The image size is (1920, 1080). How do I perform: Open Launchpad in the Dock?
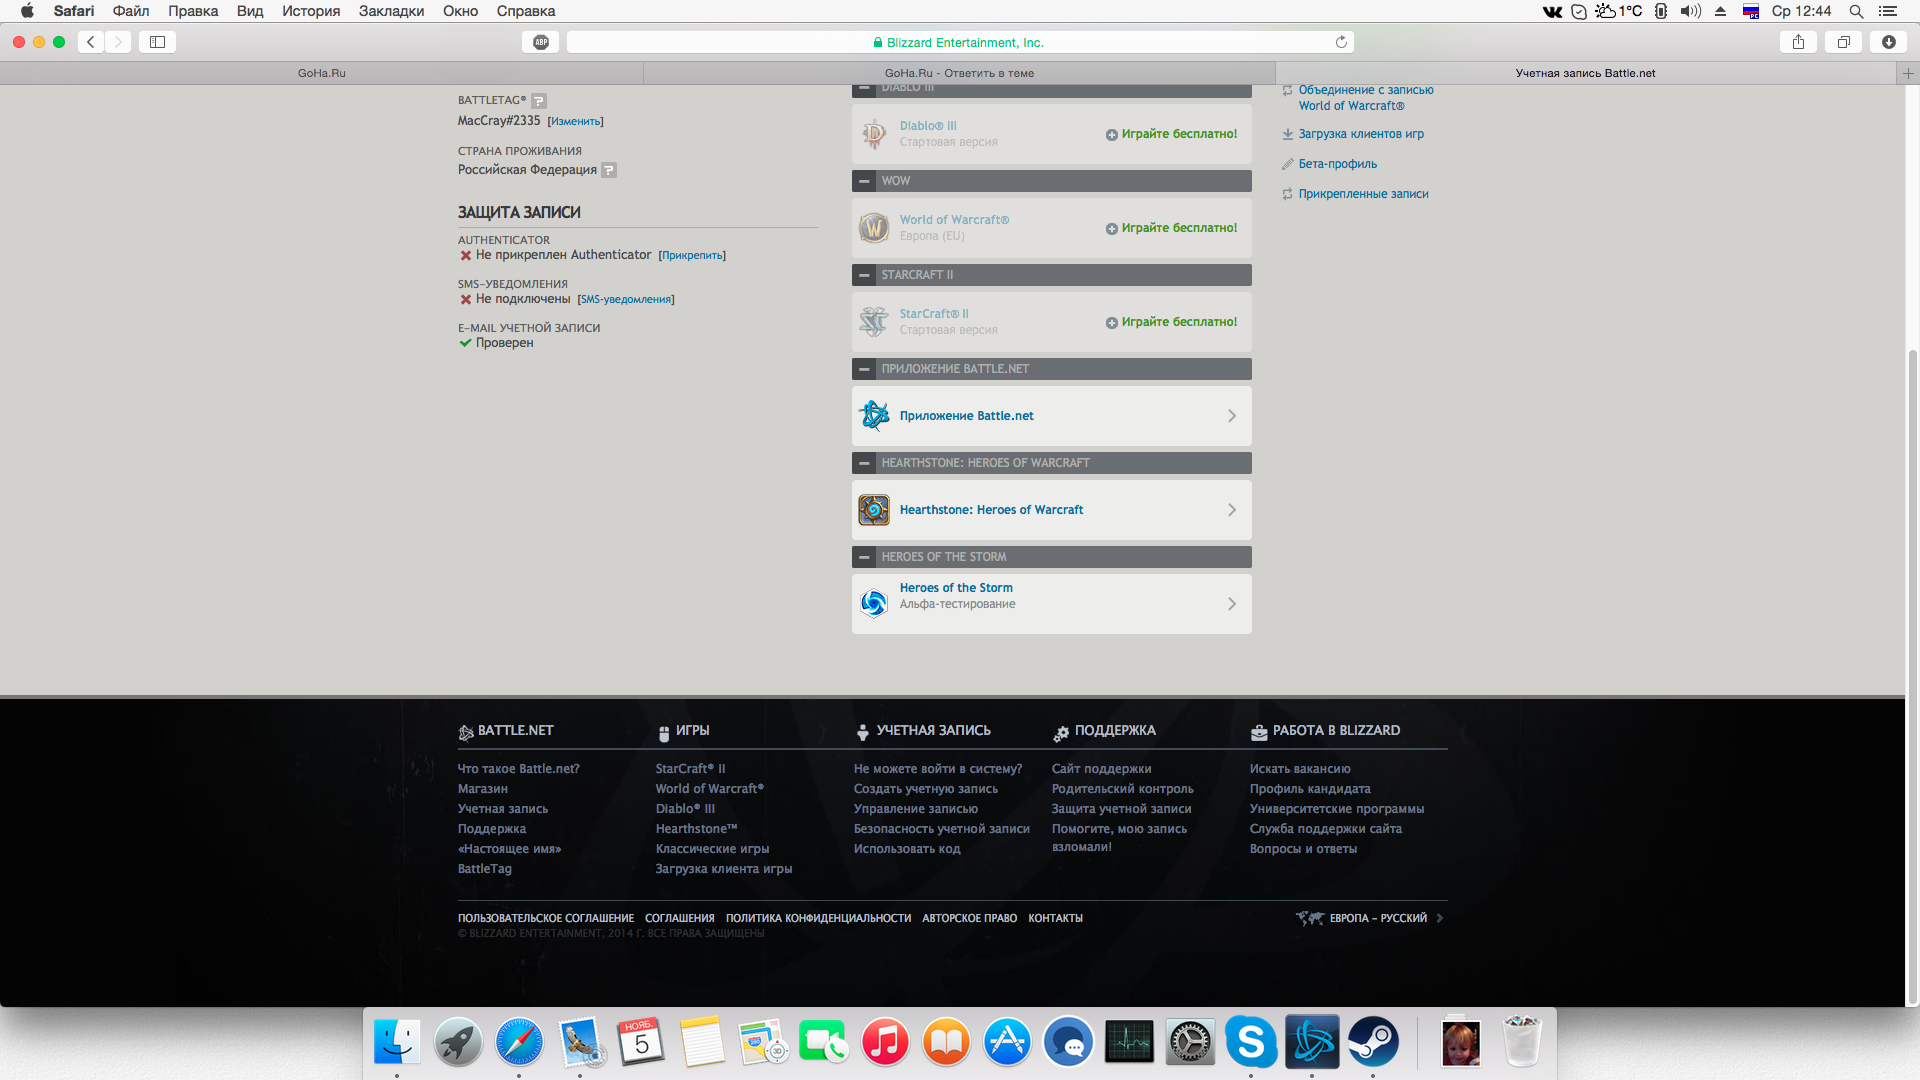click(458, 1042)
